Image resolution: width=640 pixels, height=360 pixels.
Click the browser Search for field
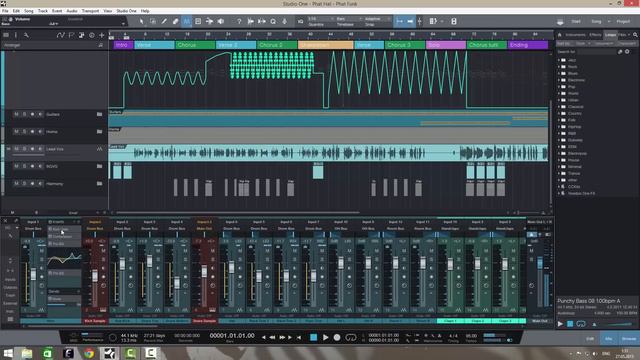(597, 52)
